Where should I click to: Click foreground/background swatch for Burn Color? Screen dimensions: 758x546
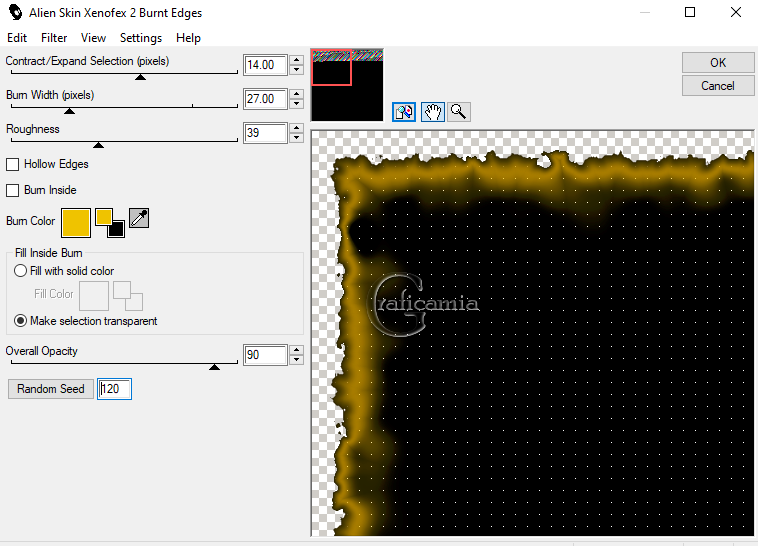coord(110,223)
